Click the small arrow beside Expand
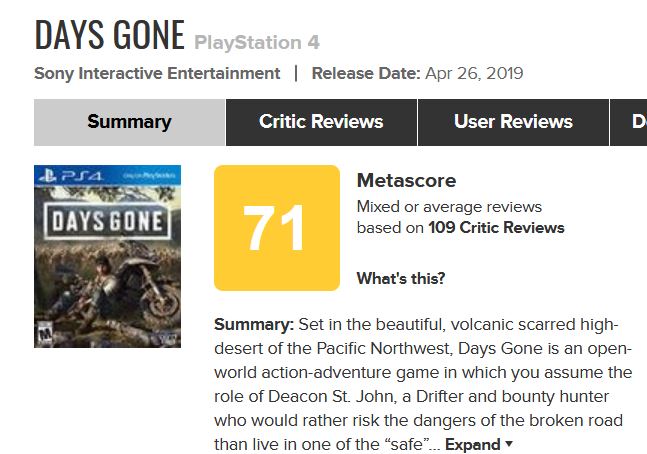The width and height of the screenshot is (647, 454). [x=509, y=444]
